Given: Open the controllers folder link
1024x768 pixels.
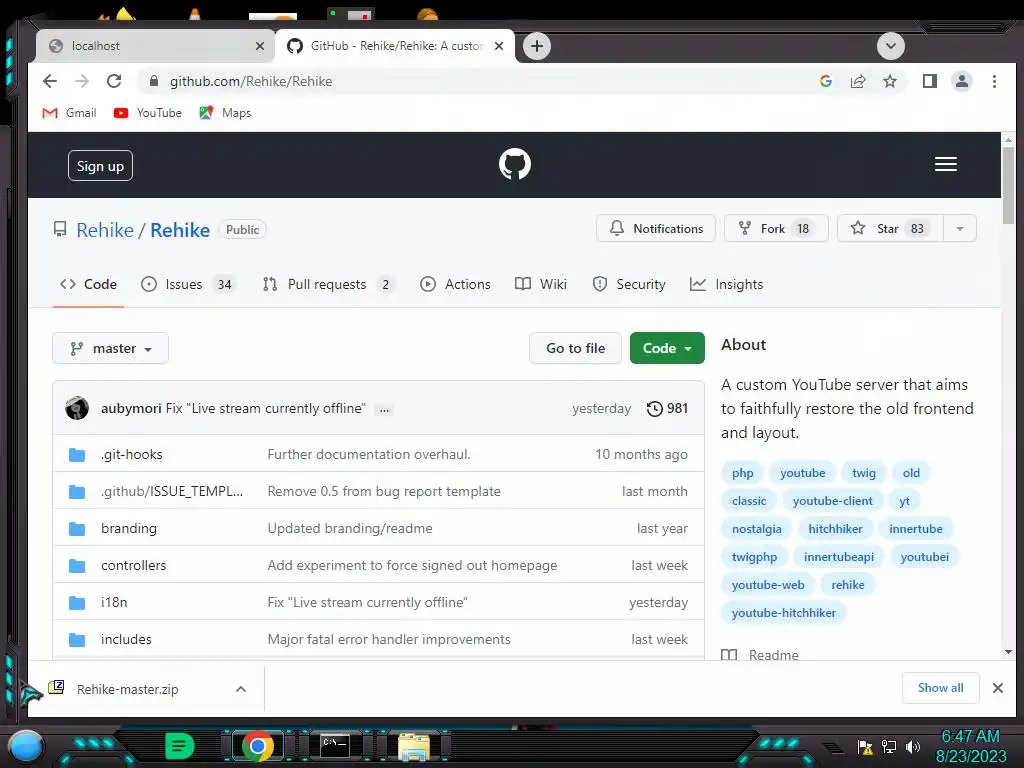Looking at the screenshot, I should tap(133, 566).
